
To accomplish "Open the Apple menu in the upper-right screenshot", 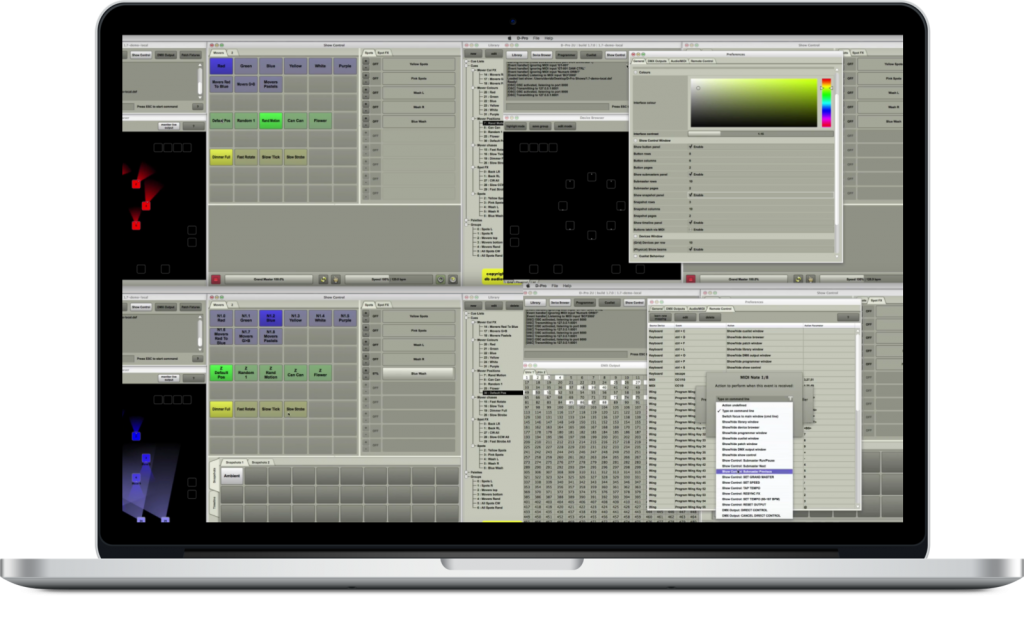I will coord(510,39).
